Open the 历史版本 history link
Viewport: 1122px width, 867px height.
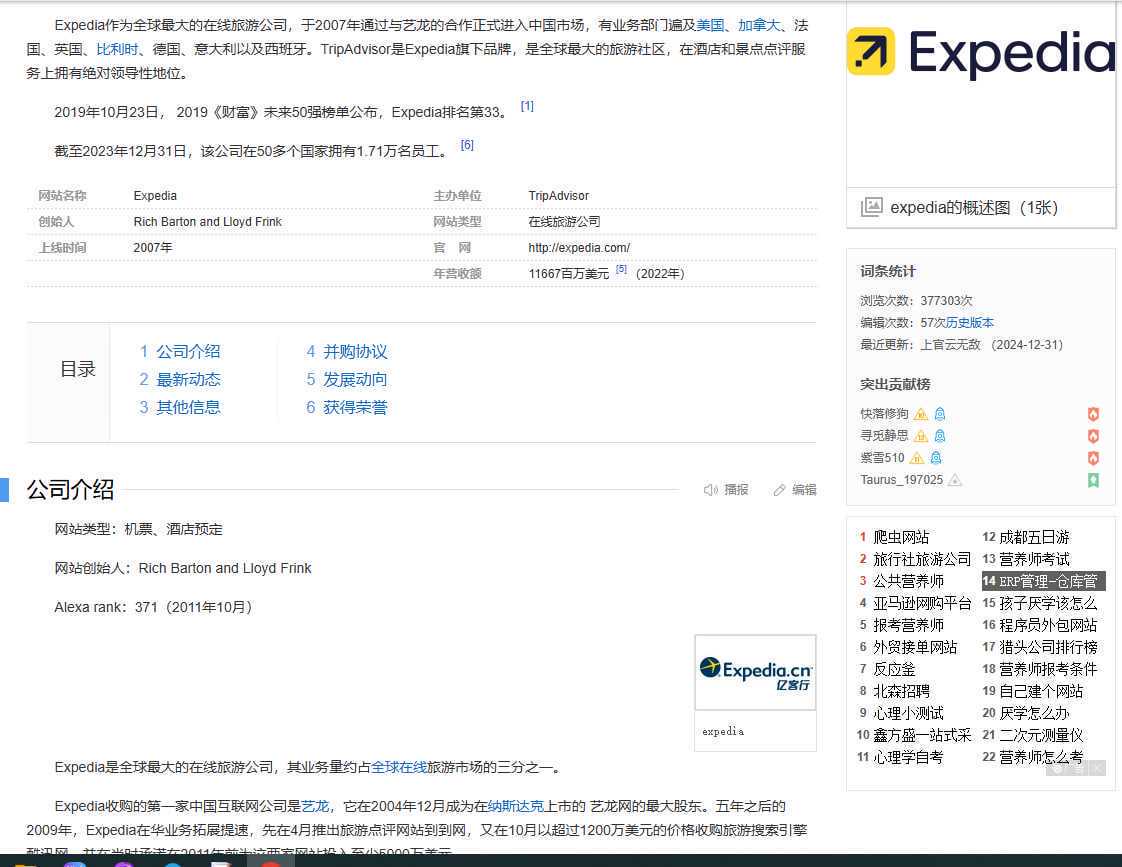[970, 323]
